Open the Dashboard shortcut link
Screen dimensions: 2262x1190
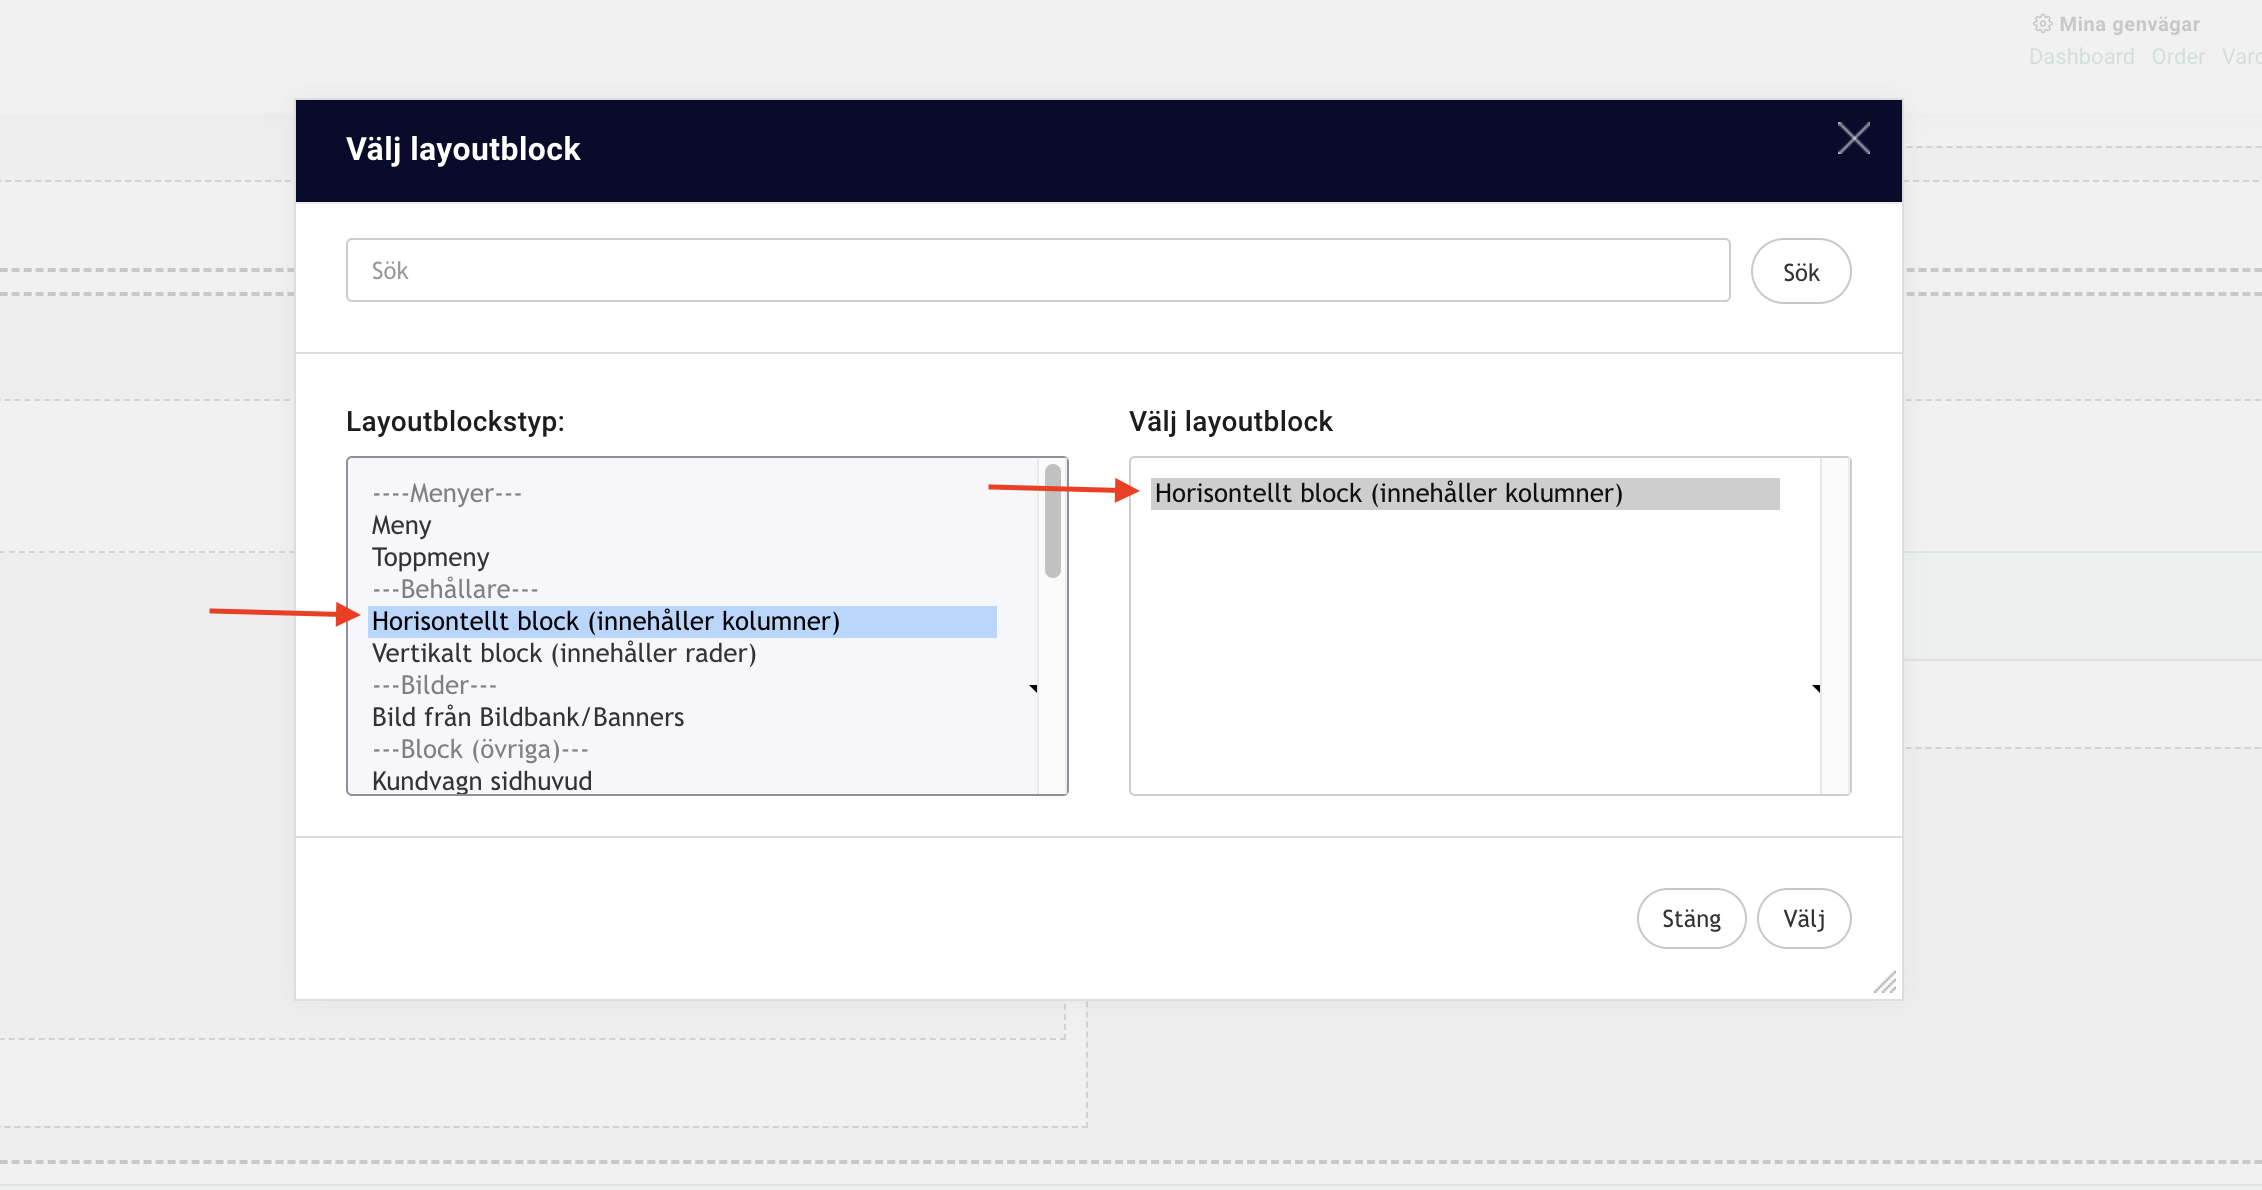[2081, 57]
